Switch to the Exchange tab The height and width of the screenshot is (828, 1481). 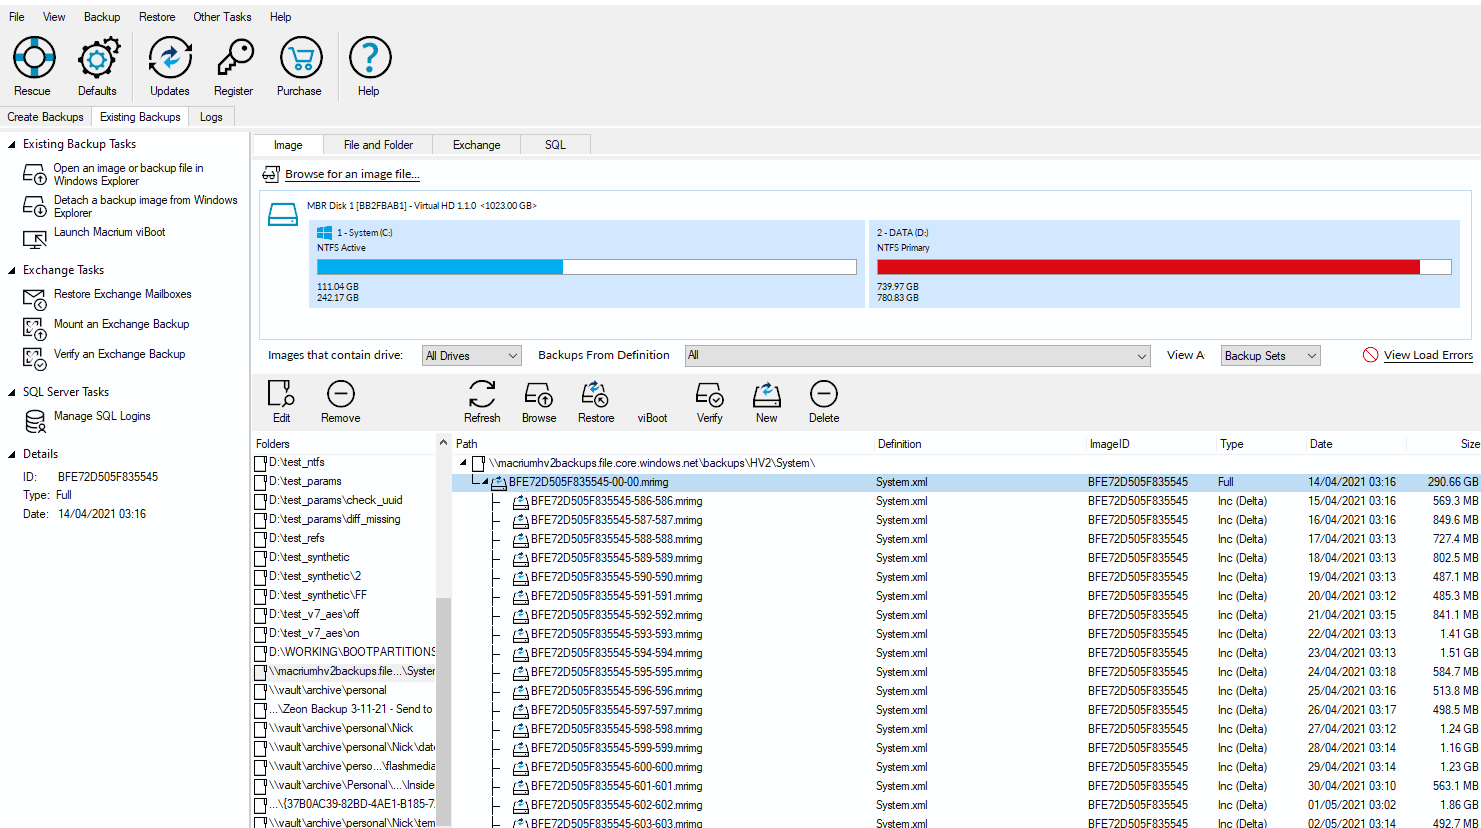(x=476, y=144)
